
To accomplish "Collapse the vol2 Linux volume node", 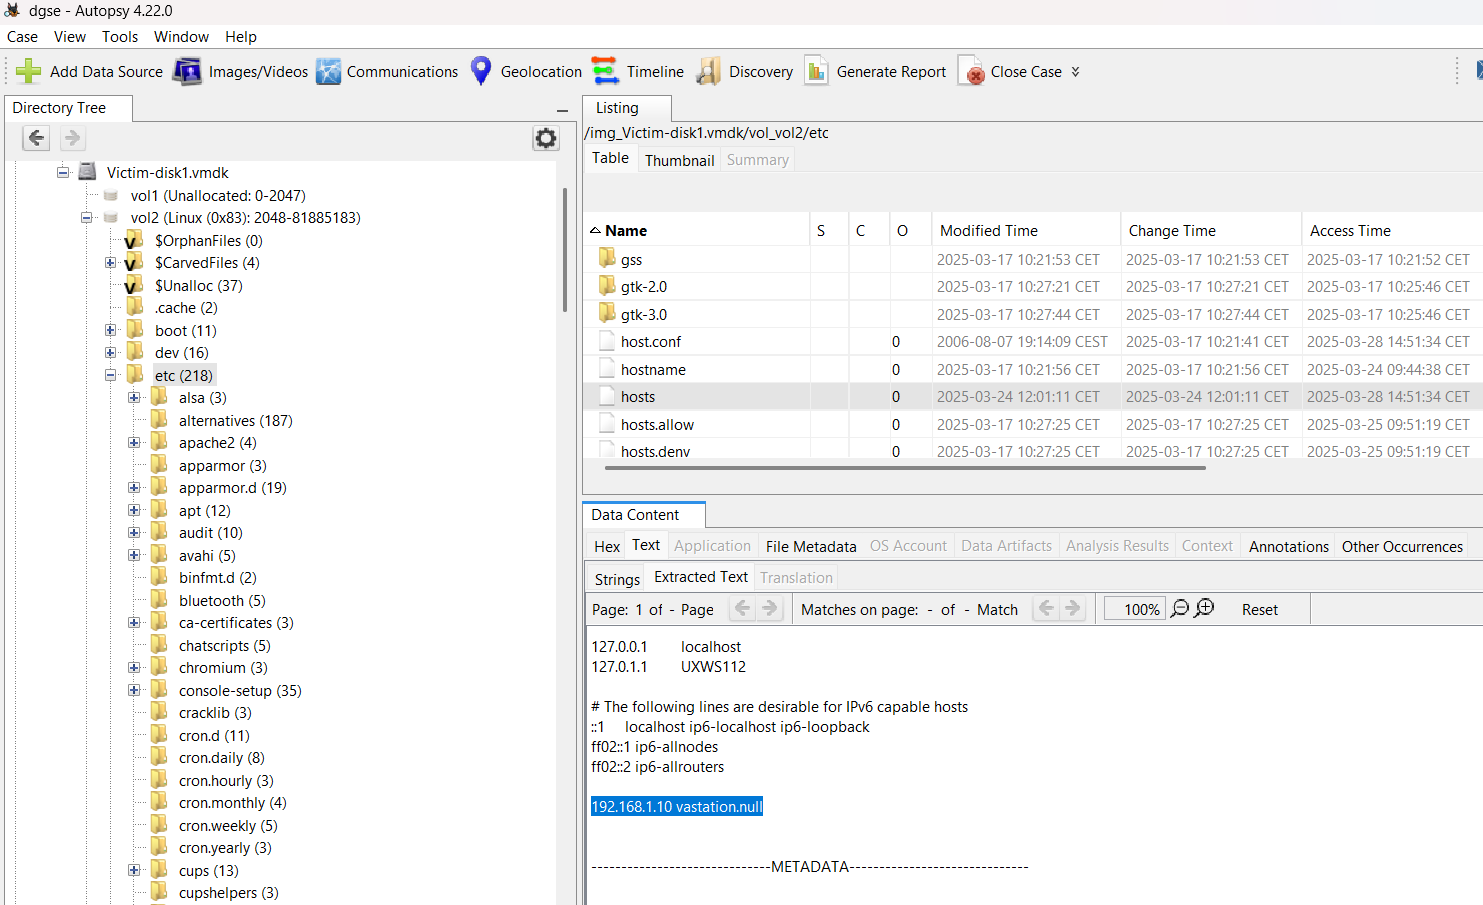I will point(87,217).
